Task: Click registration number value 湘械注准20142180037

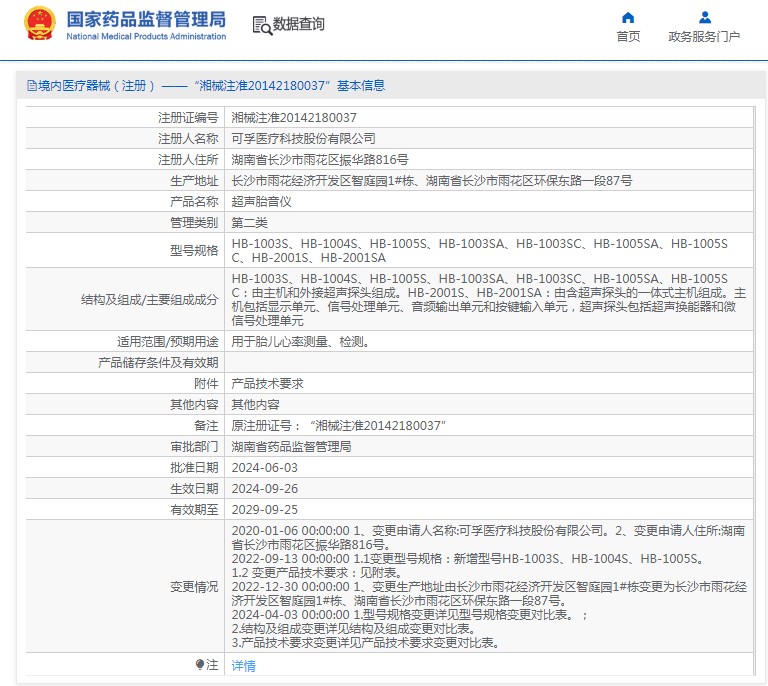Action: coord(294,117)
